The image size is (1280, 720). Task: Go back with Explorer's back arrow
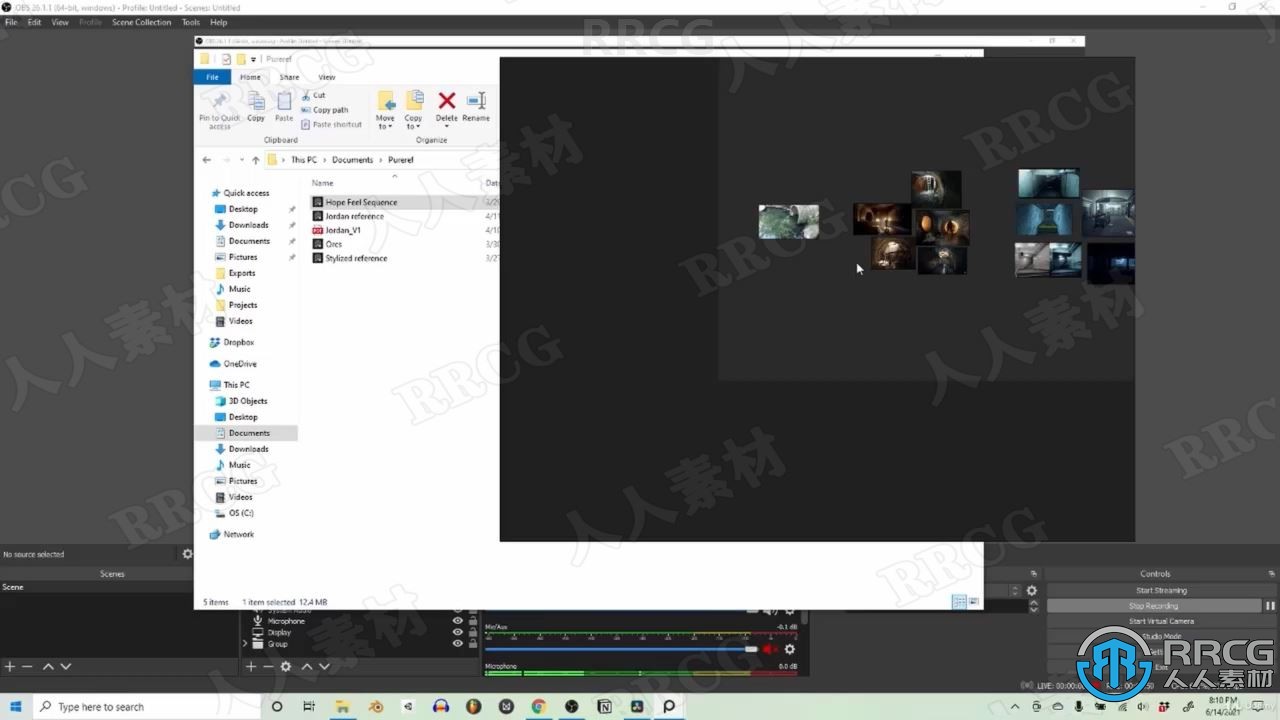[207, 160]
